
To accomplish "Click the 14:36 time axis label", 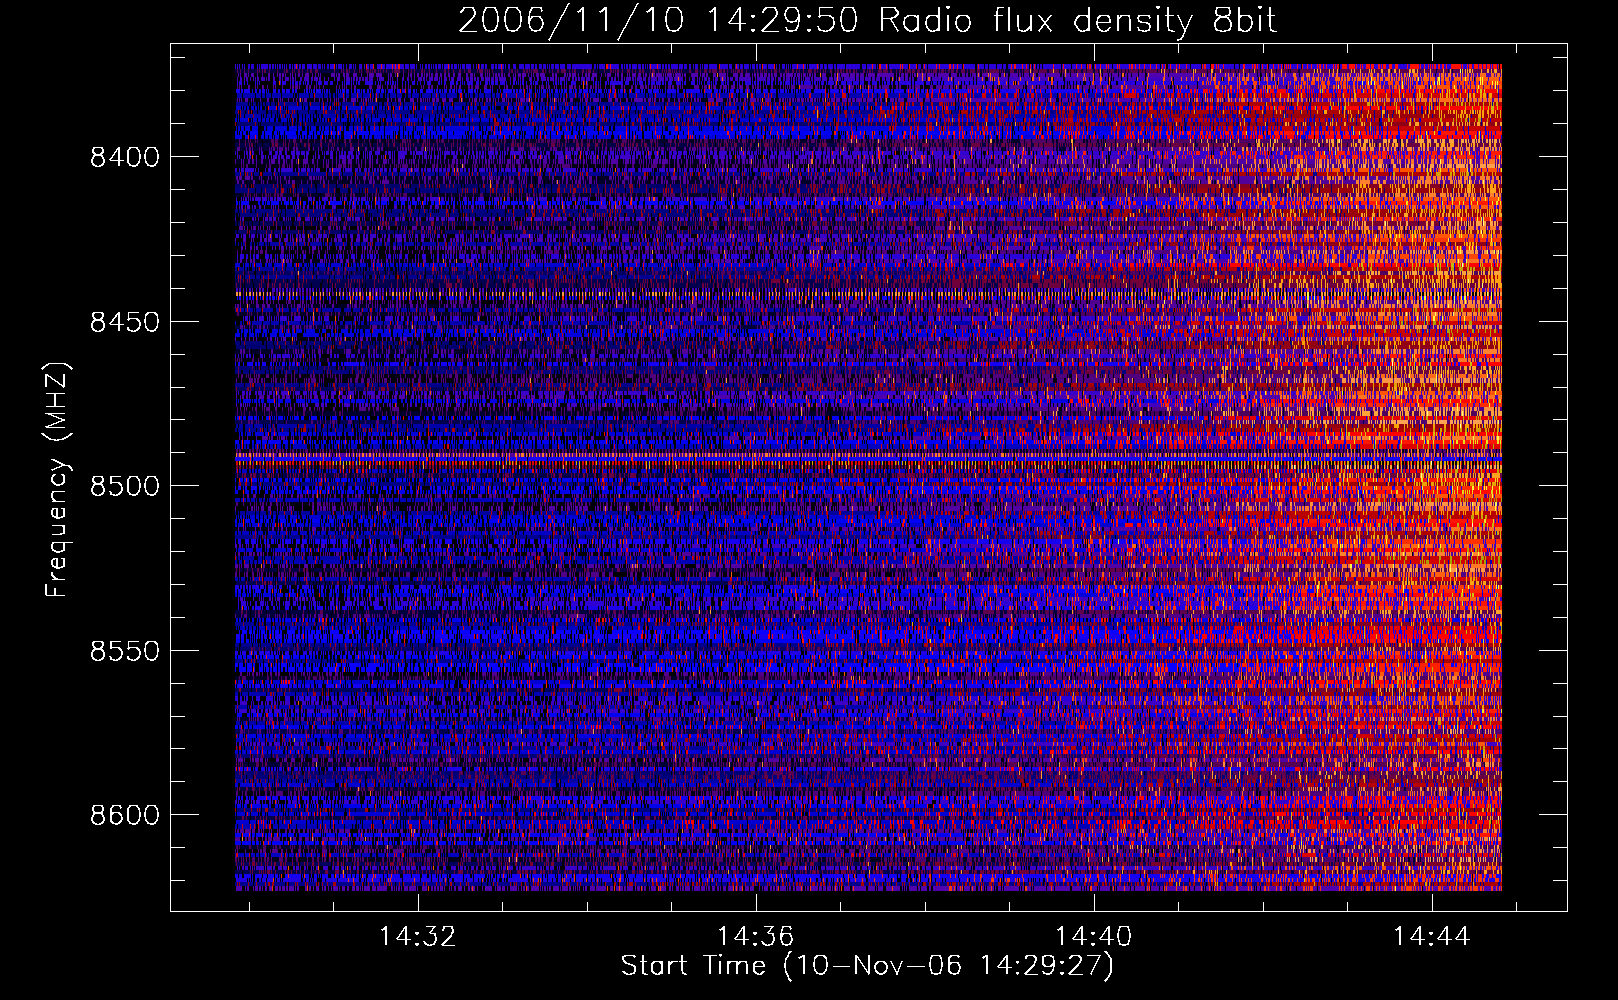I will pyautogui.click(x=755, y=936).
